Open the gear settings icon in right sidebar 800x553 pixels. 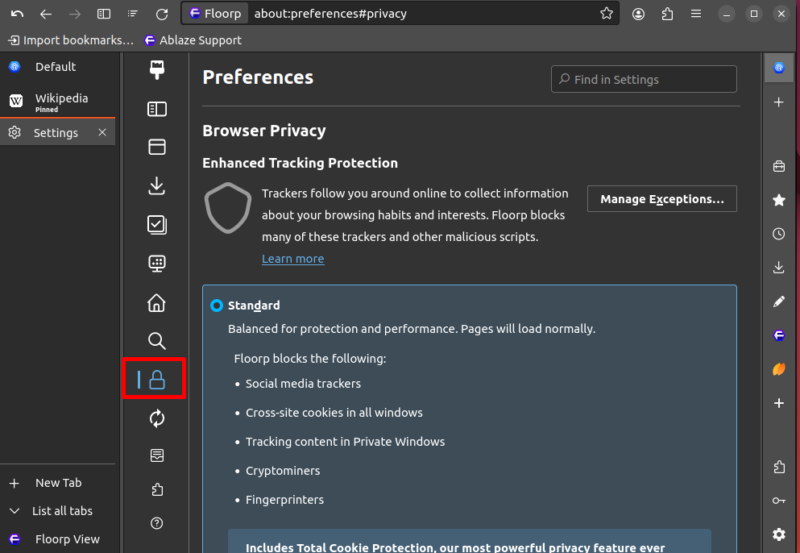(x=779, y=534)
